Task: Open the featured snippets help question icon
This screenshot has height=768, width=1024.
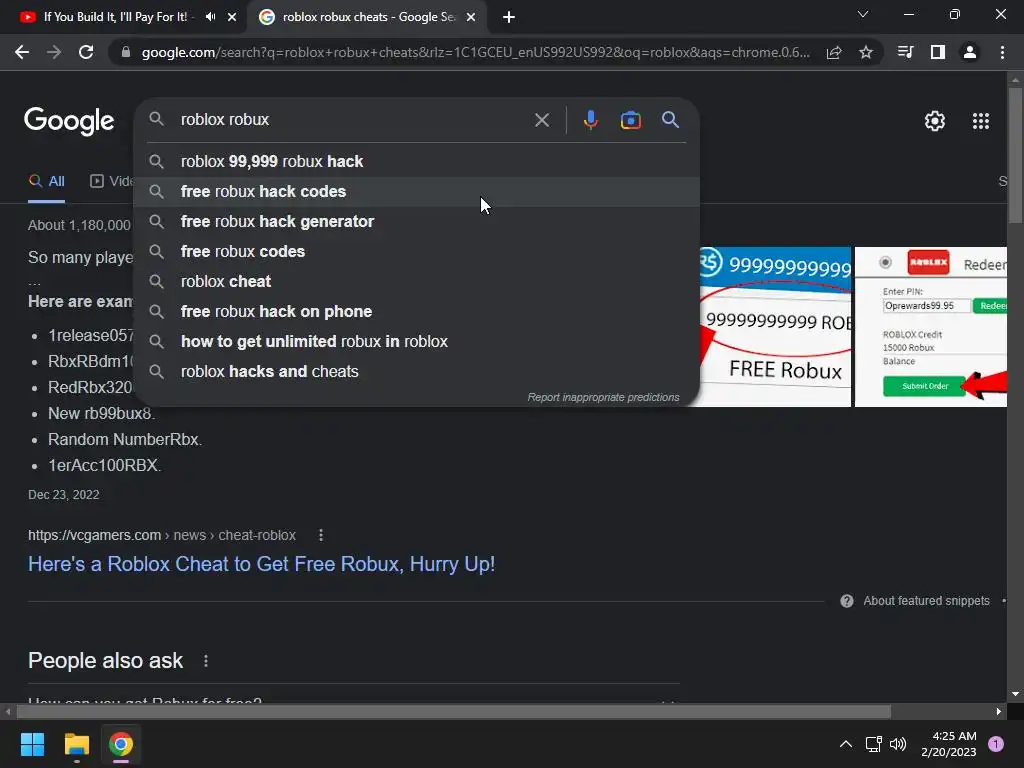Action: click(x=846, y=601)
